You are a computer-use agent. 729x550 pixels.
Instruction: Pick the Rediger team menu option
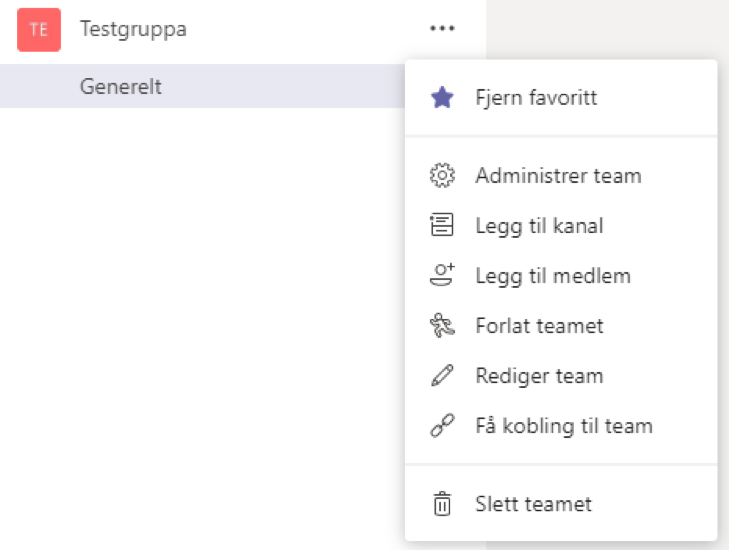coord(539,376)
